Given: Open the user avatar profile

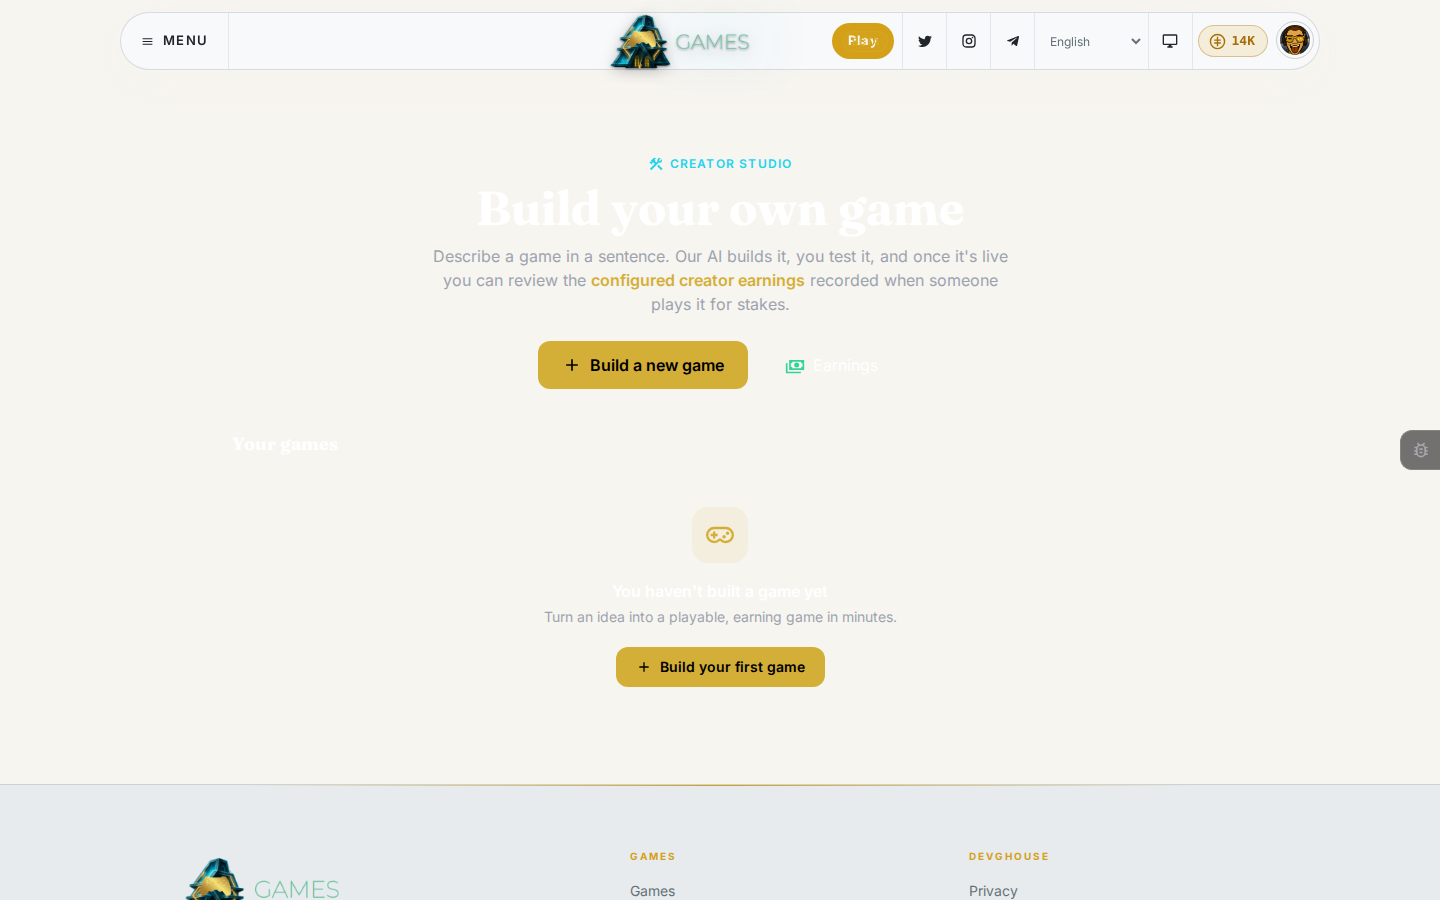Looking at the screenshot, I should point(1295,41).
